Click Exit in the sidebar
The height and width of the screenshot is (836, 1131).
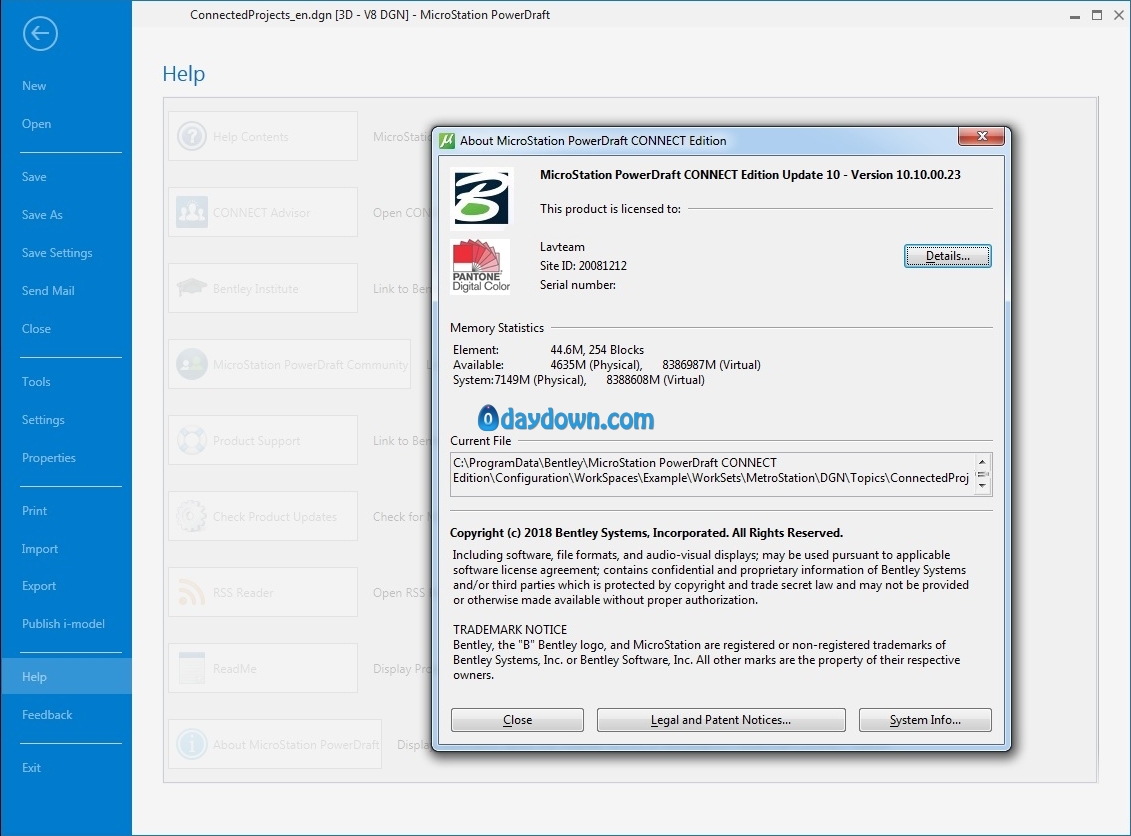point(31,767)
